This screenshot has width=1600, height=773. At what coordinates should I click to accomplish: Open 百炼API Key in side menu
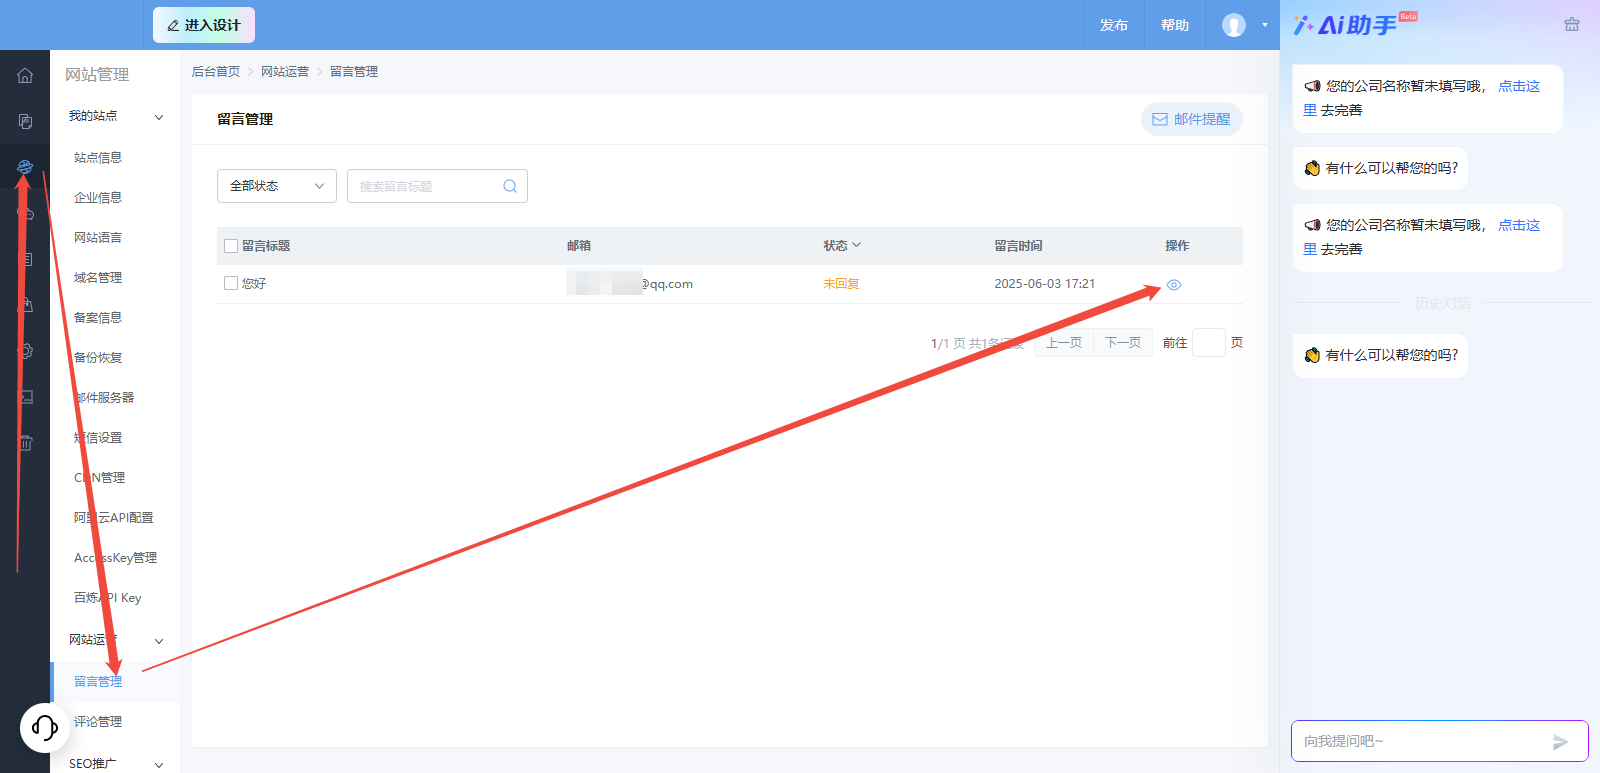108,598
